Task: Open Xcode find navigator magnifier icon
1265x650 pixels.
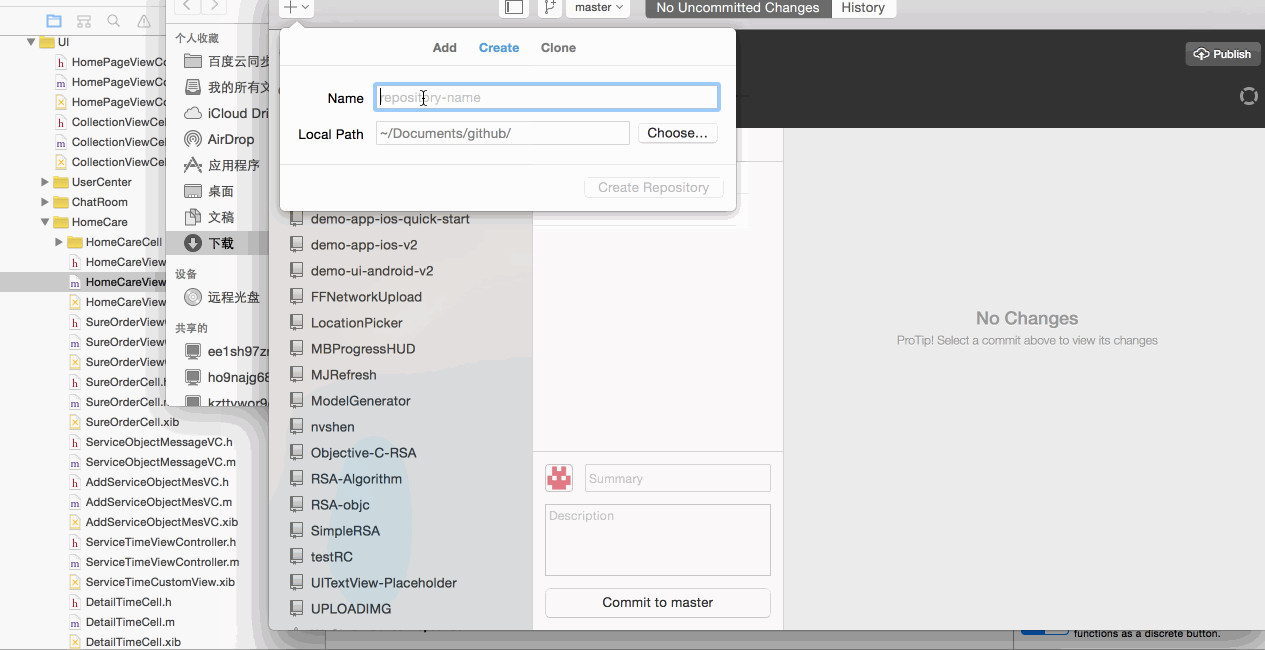Action: pos(114,20)
